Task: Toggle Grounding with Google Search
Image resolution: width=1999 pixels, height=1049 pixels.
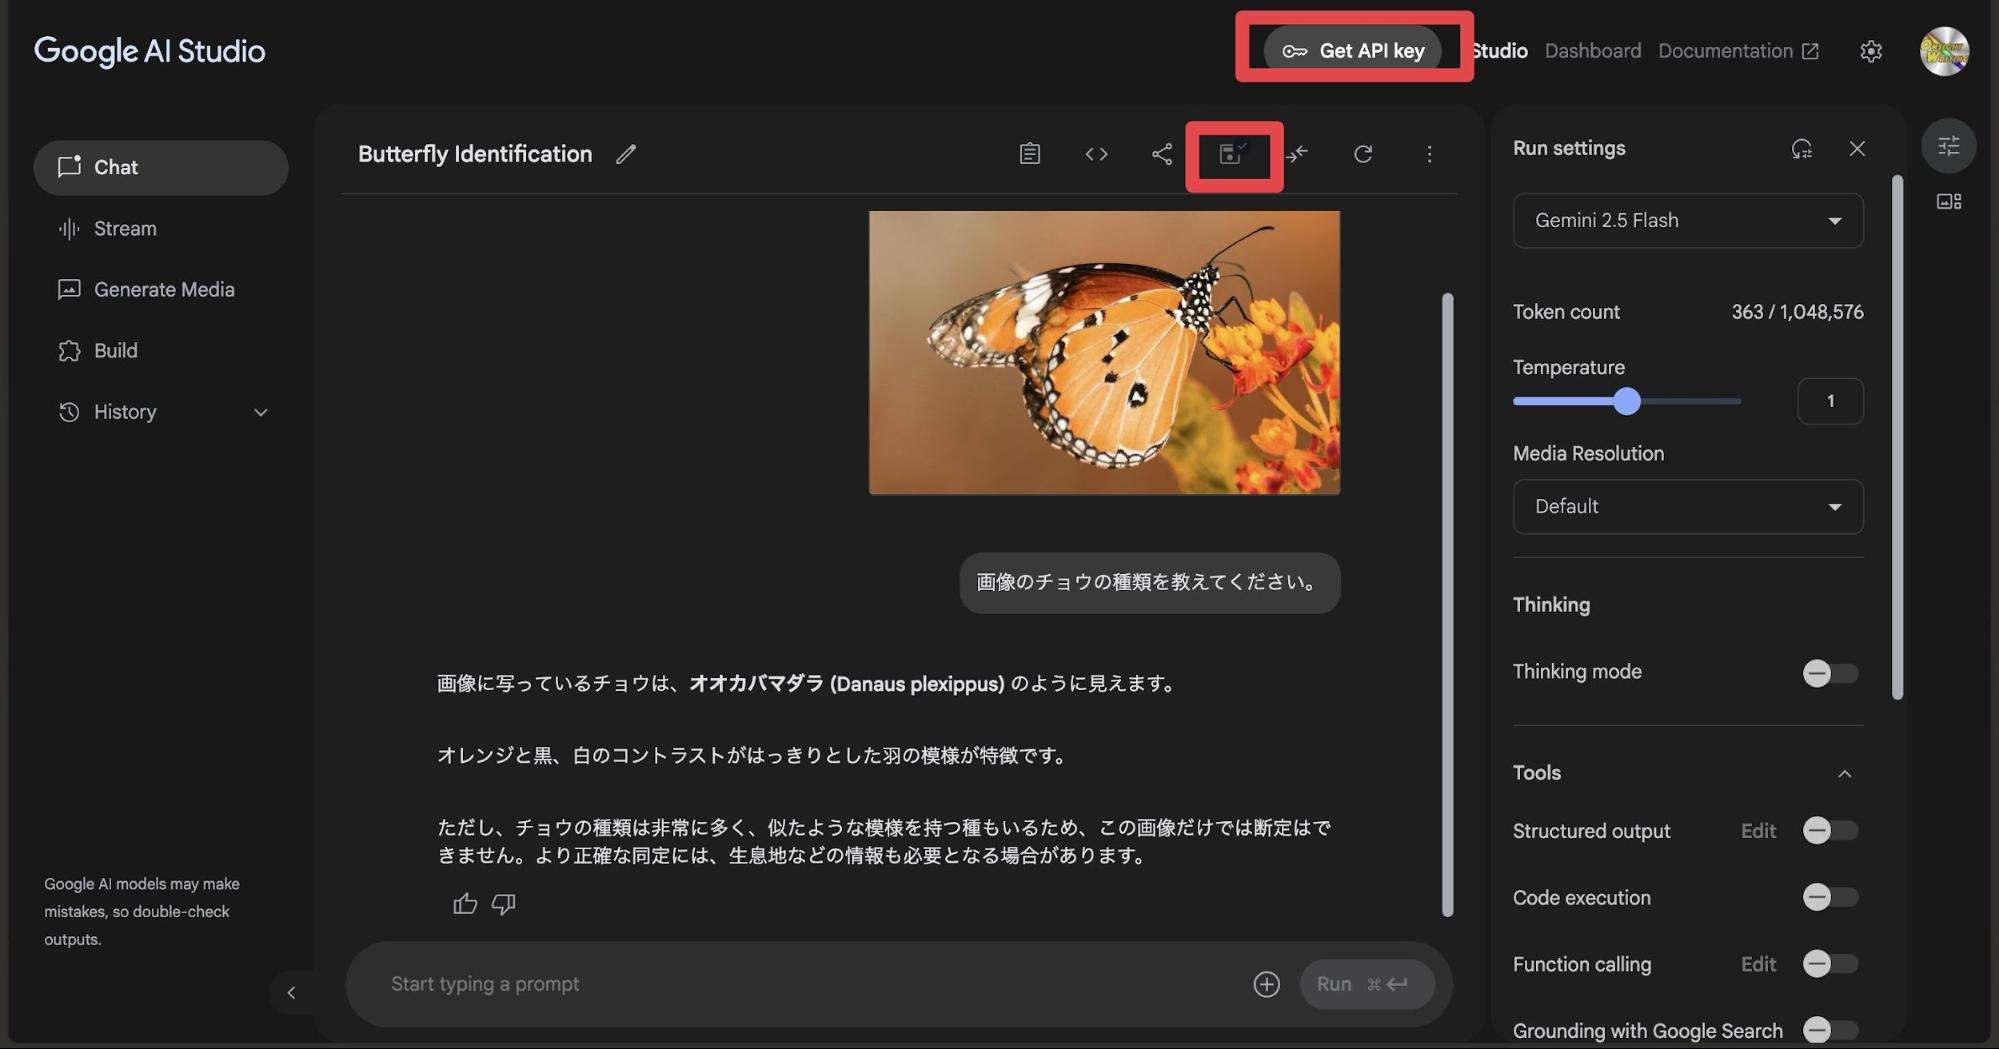Action: point(1830,1029)
